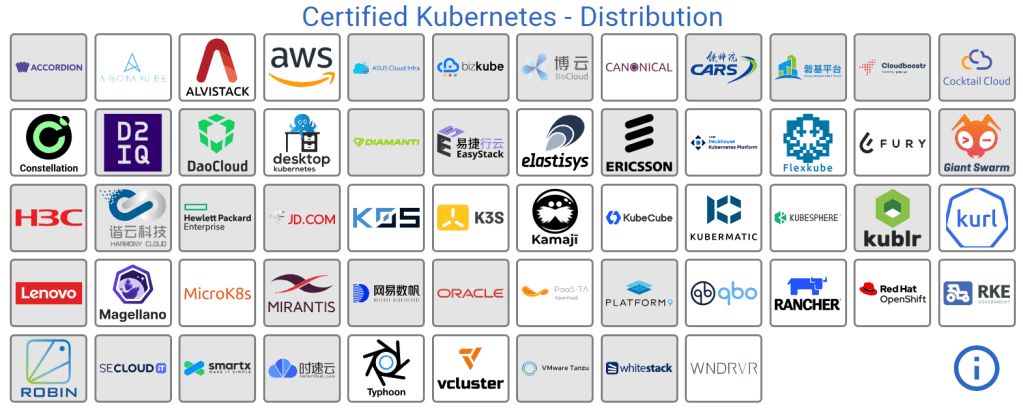Select the Red Hat OpenShift logo
This screenshot has width=1023, height=419.
[892, 293]
